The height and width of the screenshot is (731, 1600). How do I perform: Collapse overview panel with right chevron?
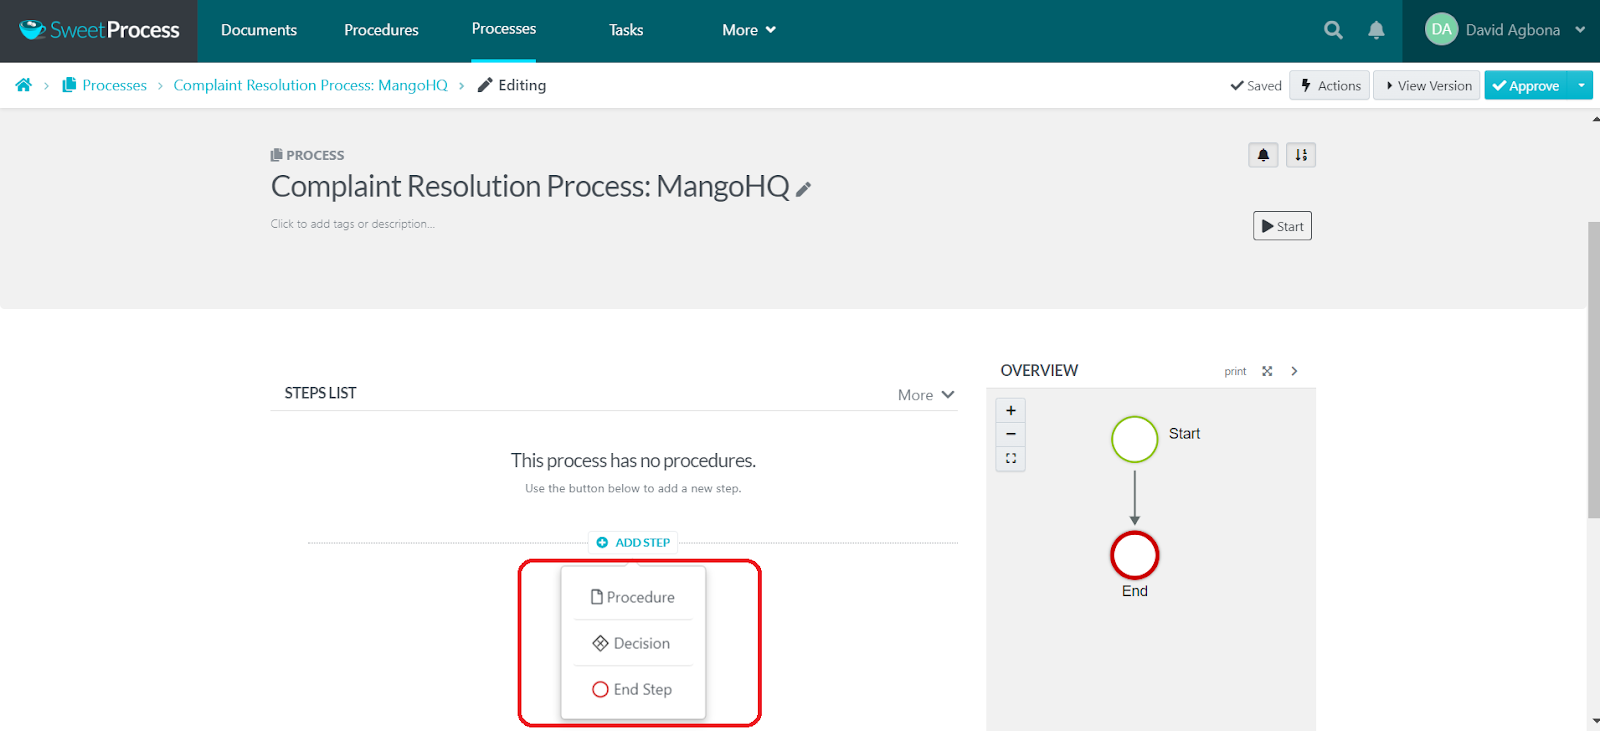tap(1294, 371)
